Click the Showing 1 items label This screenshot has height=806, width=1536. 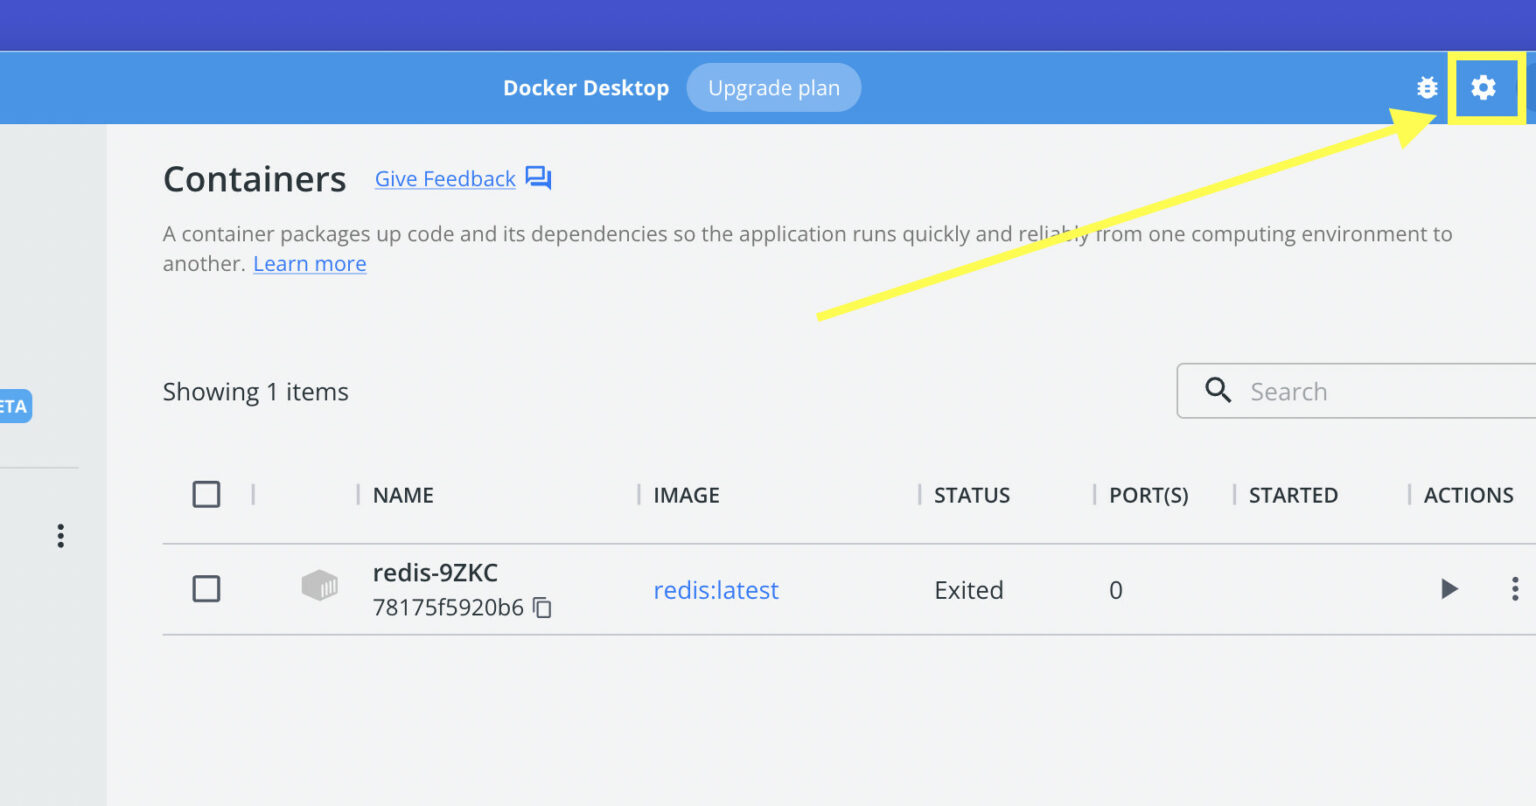click(x=256, y=392)
